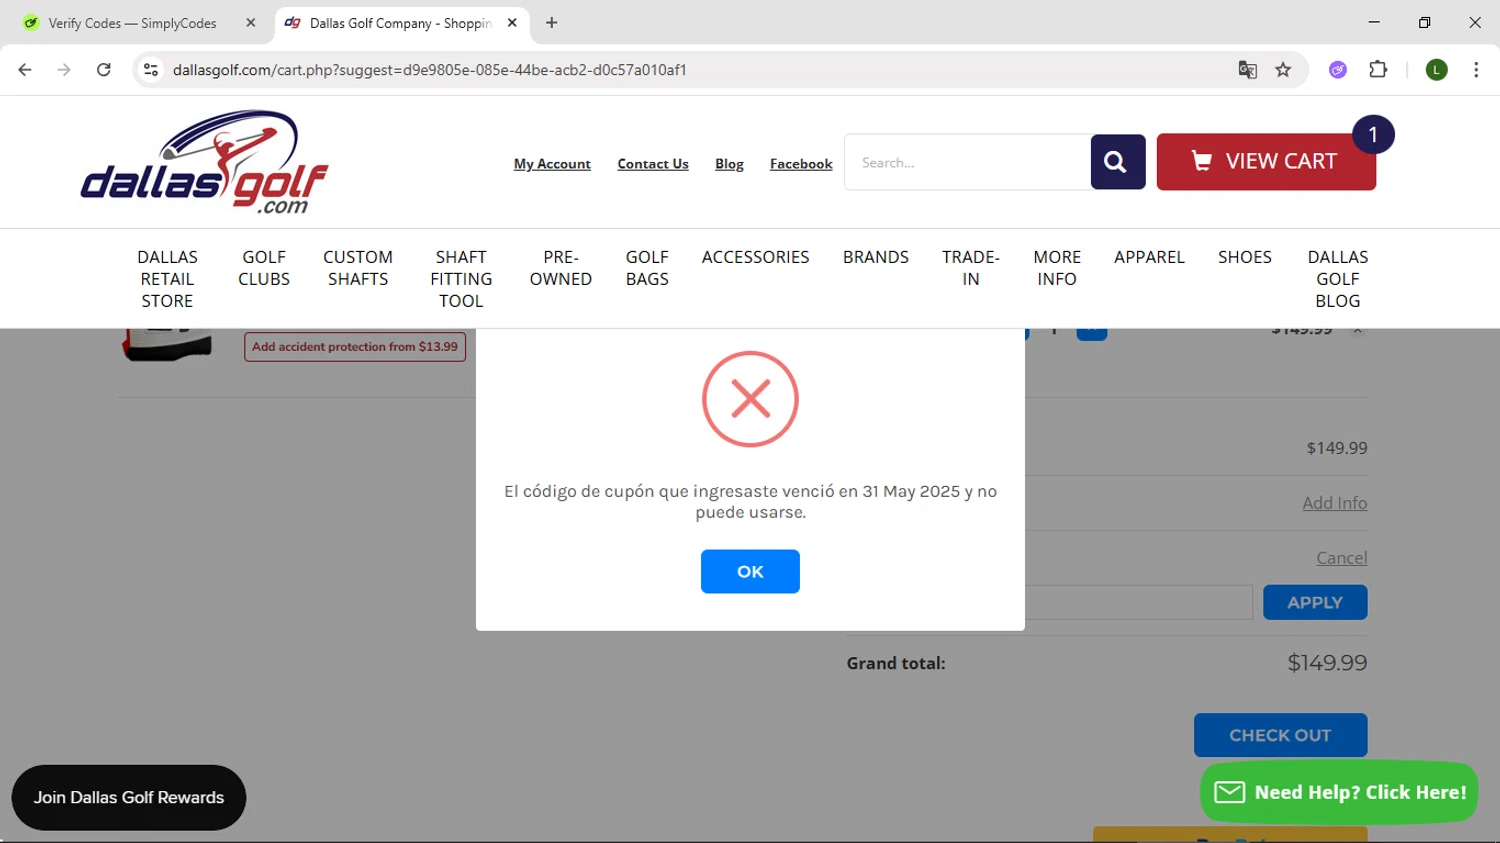Click the Grand total label

tap(896, 663)
